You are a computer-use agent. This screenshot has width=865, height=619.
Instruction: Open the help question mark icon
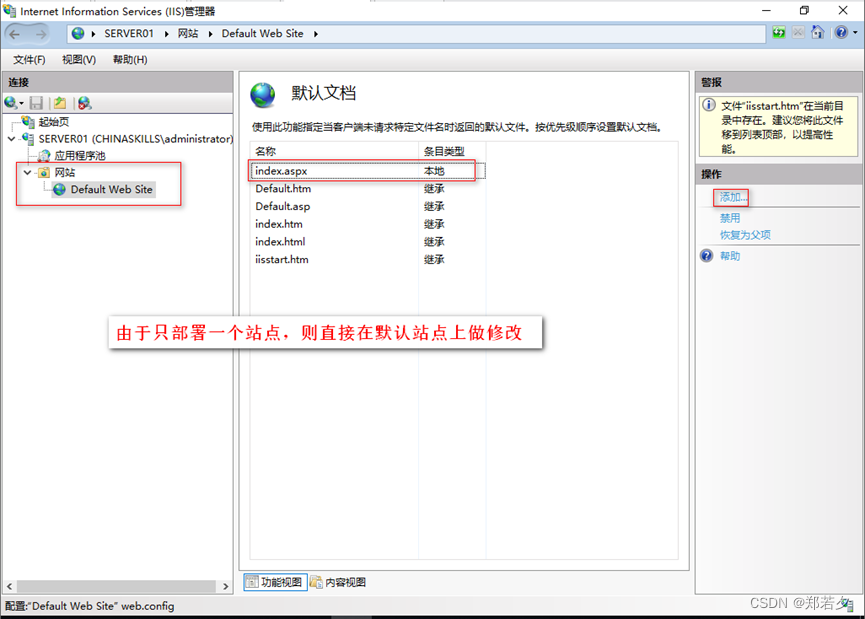pos(841,33)
